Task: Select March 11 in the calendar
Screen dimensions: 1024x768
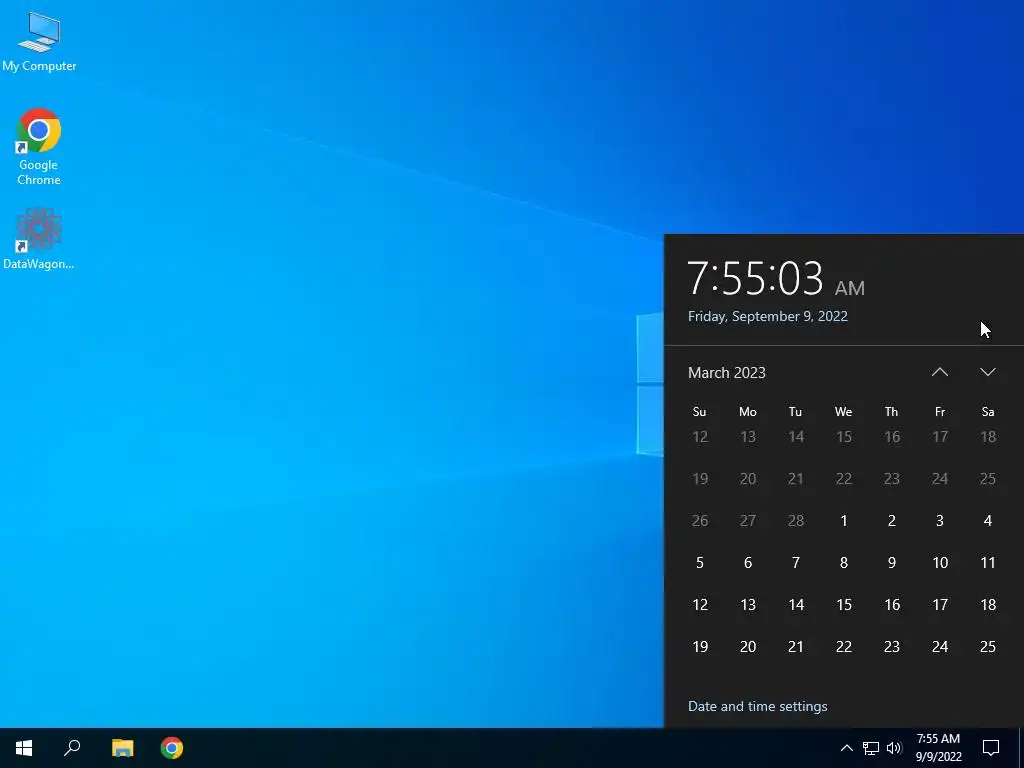Action: pos(987,563)
